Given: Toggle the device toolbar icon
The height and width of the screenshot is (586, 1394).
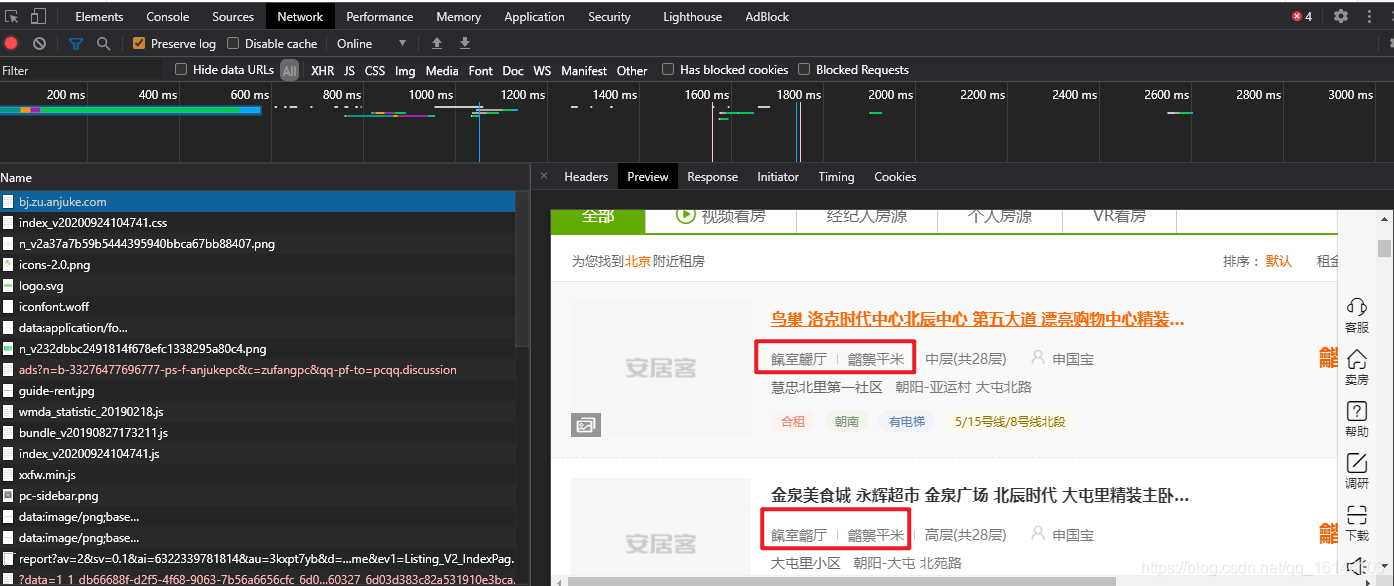Looking at the screenshot, I should point(38,16).
